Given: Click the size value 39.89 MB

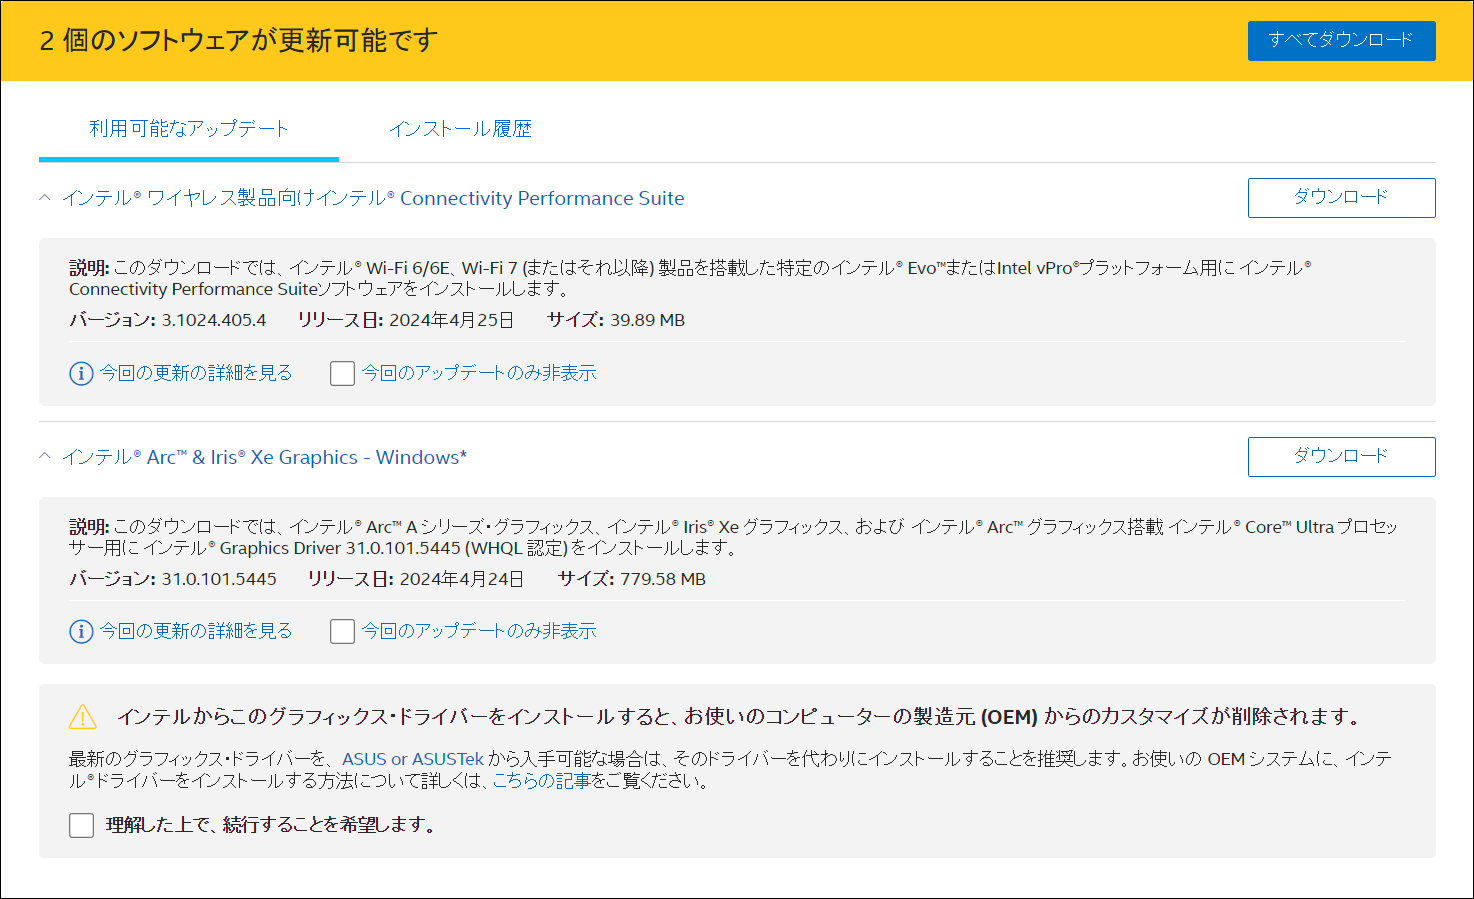Looking at the screenshot, I should (x=648, y=320).
